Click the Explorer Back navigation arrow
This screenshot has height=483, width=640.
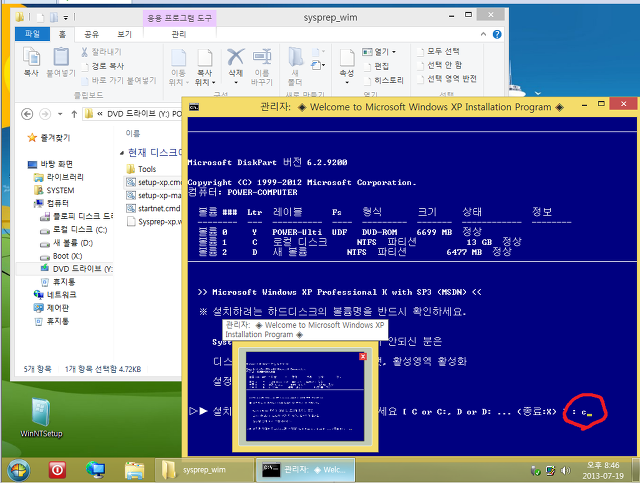pos(27,114)
